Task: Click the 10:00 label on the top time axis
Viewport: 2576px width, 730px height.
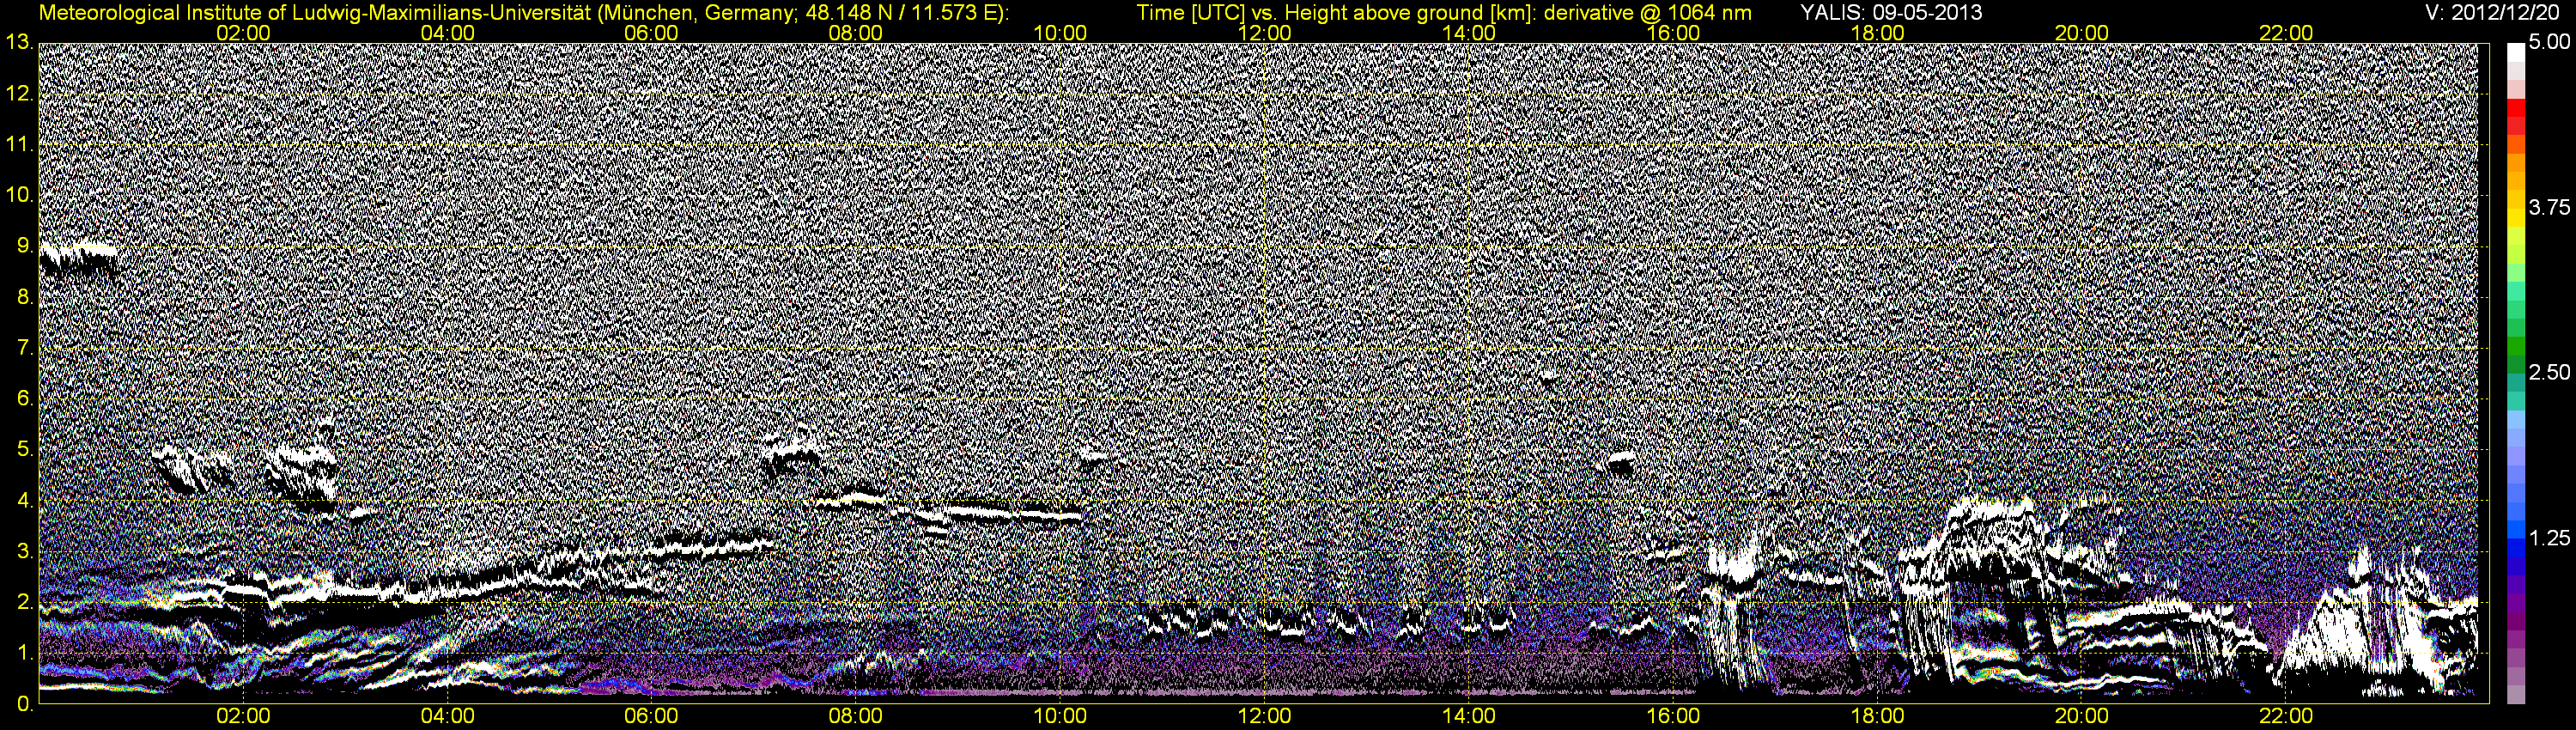Action: (1060, 33)
